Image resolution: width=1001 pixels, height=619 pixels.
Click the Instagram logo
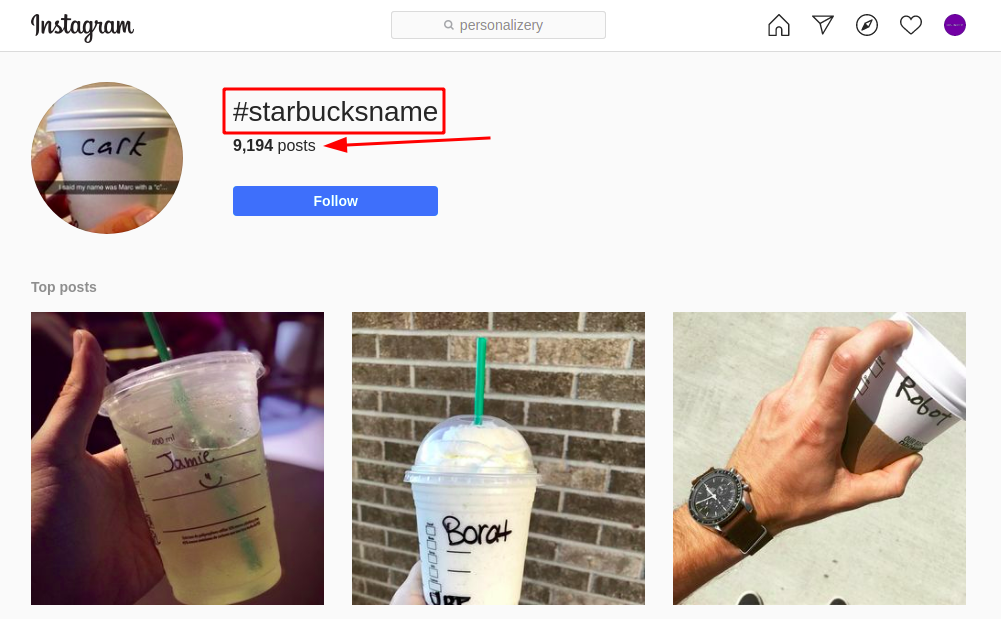tap(82, 26)
